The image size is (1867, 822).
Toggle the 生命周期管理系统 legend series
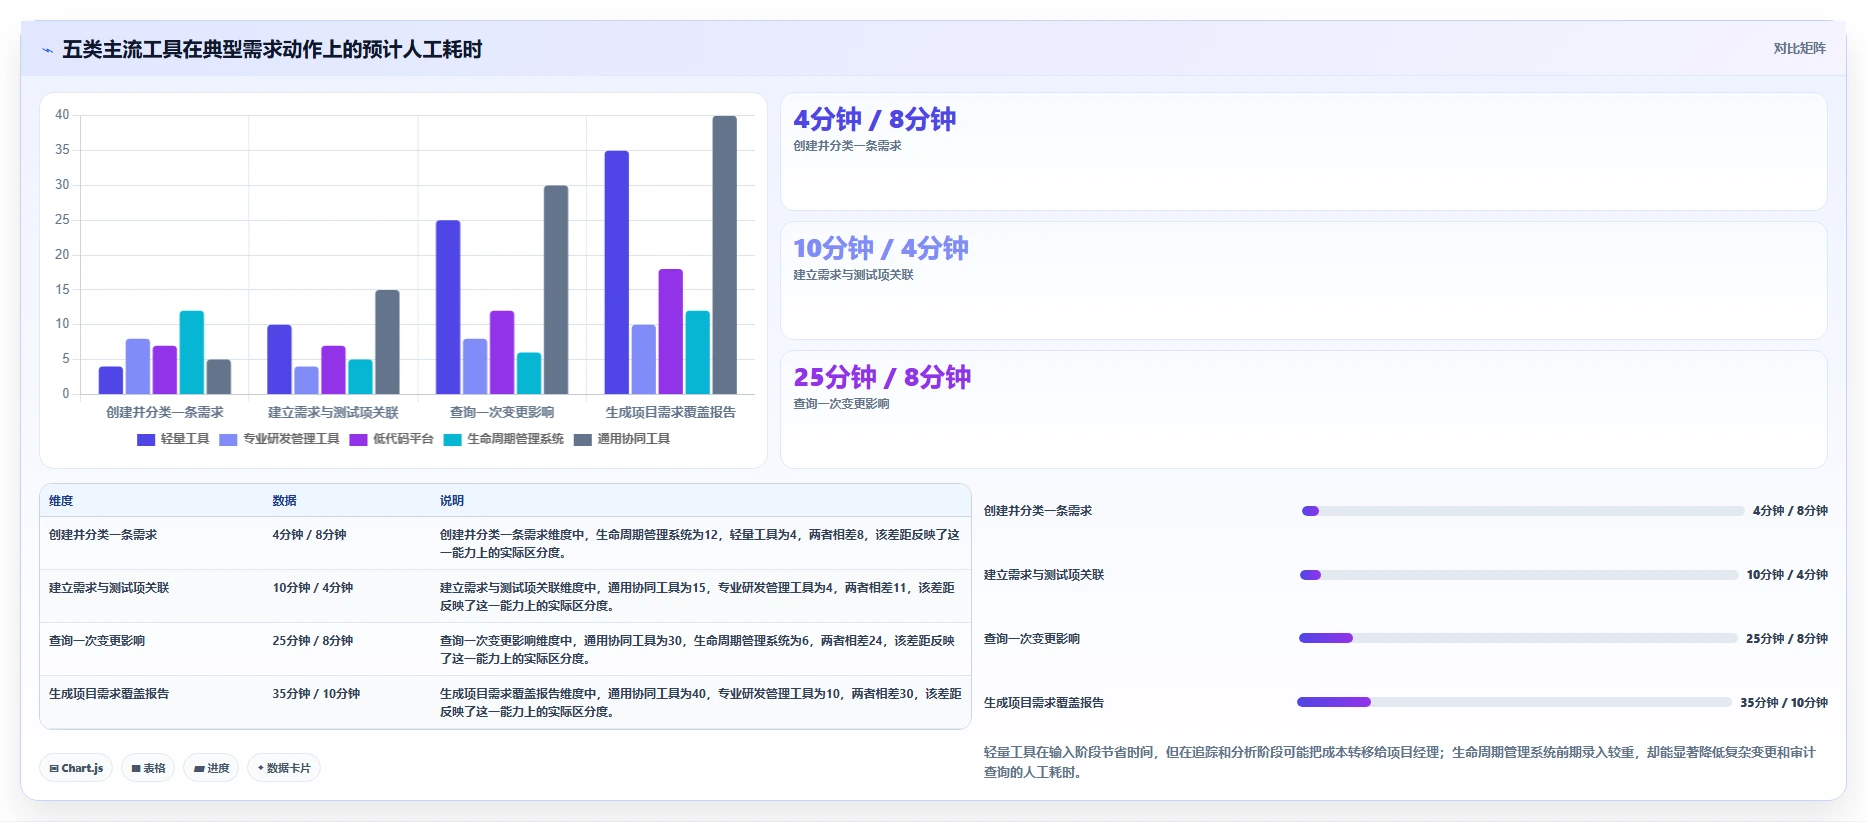pyautogui.click(x=503, y=439)
